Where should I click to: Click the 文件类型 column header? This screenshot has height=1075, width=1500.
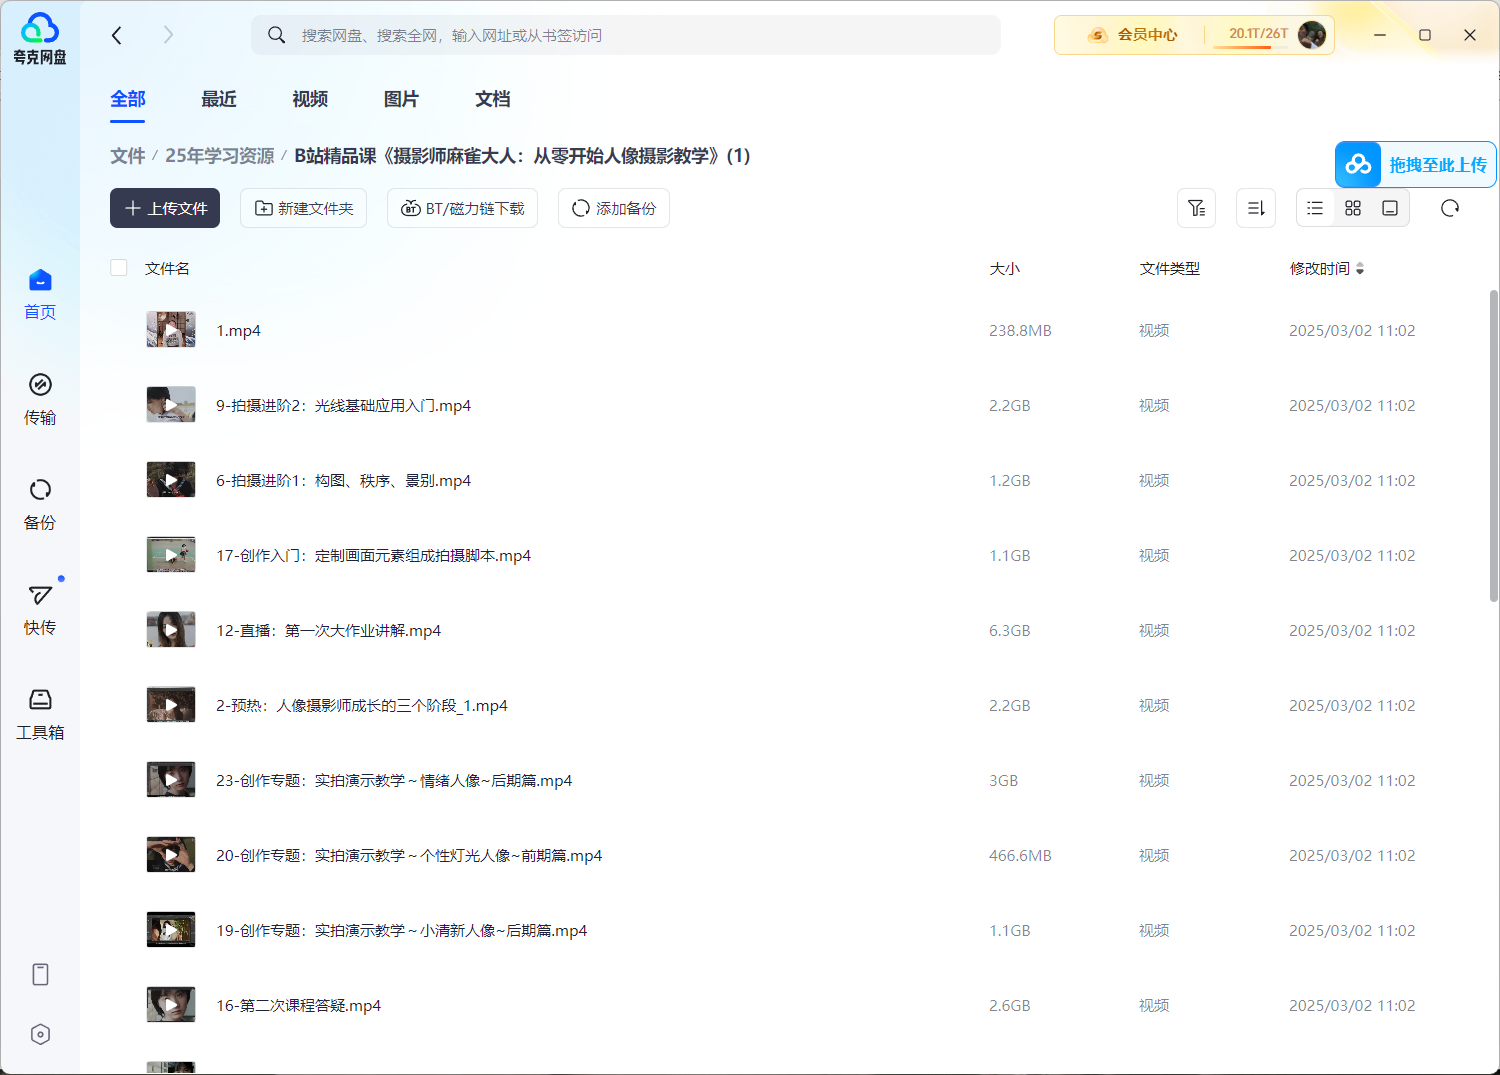[1169, 268]
